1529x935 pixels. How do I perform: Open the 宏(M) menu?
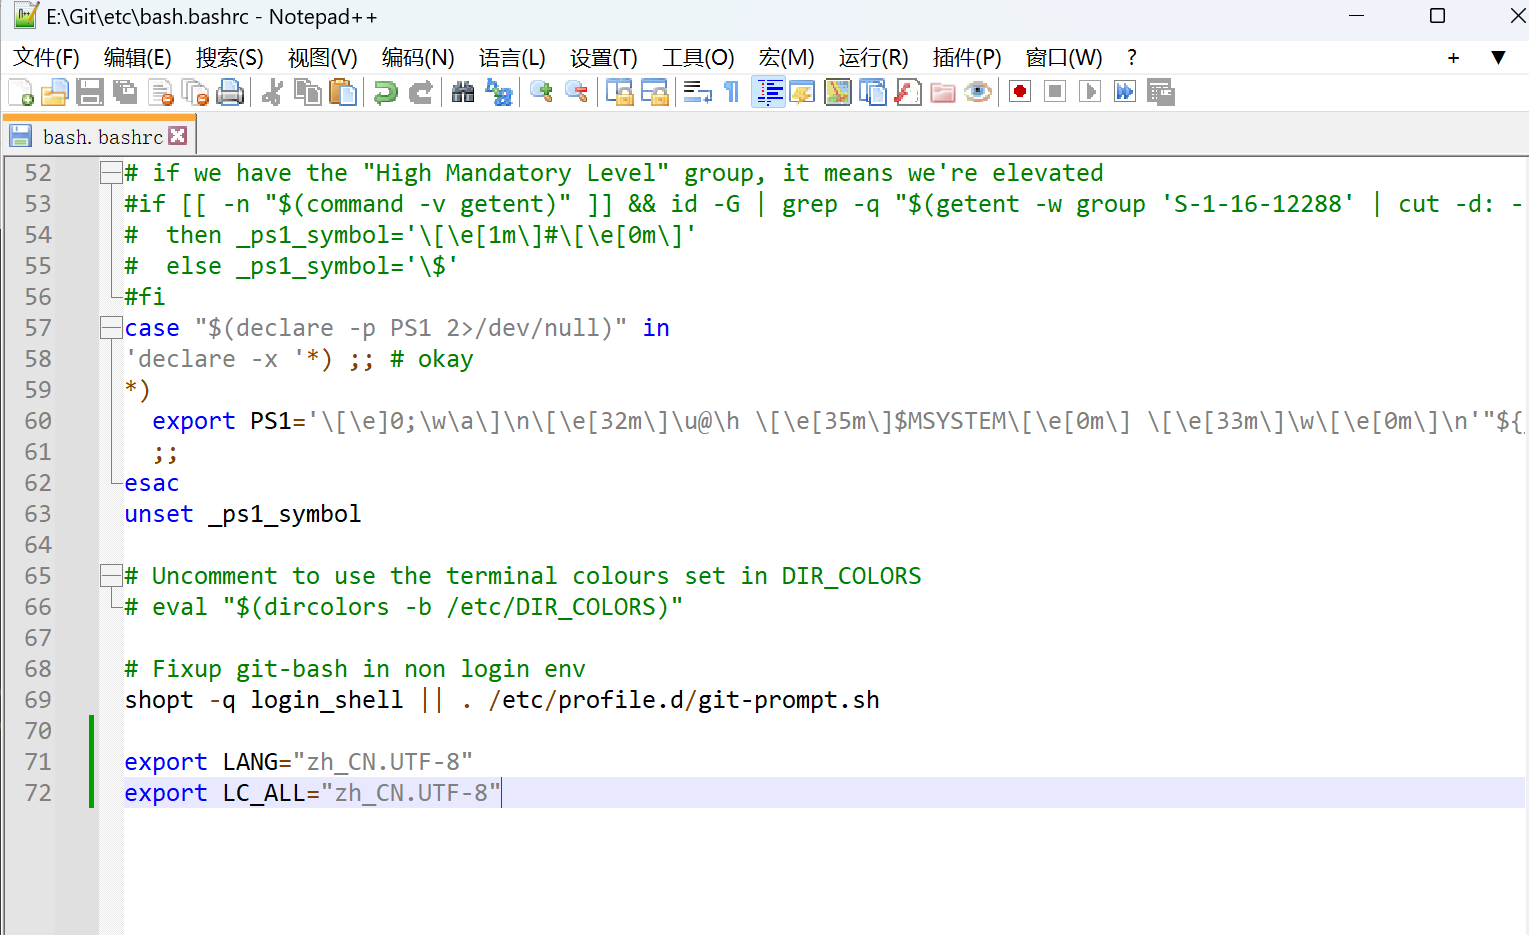pos(786,58)
